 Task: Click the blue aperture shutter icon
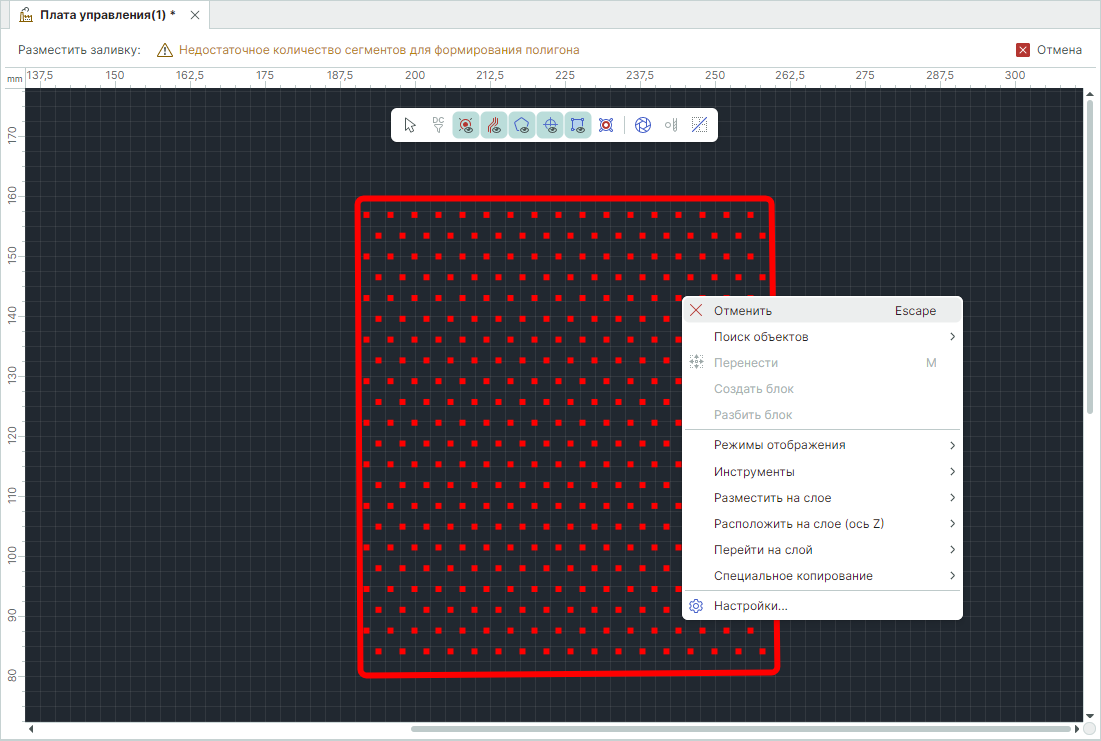[x=644, y=125]
